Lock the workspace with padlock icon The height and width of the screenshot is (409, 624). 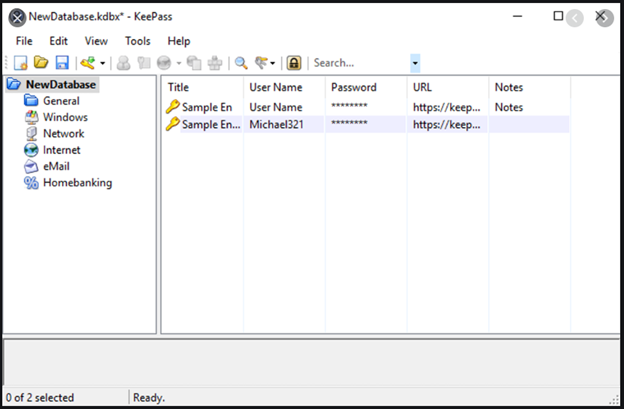click(x=294, y=63)
